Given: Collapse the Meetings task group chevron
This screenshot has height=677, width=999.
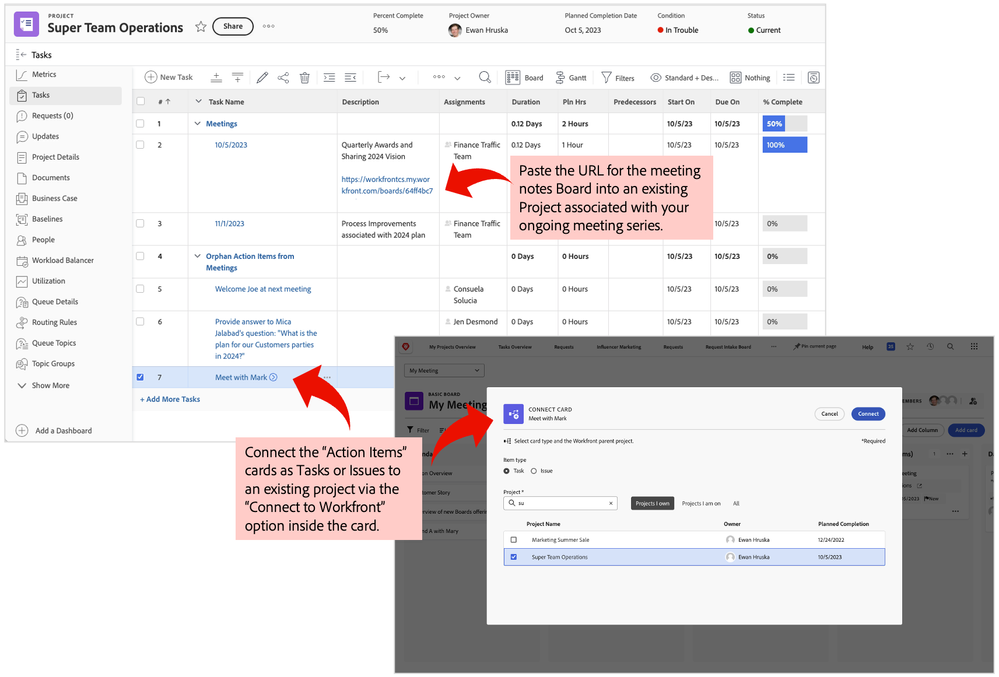Looking at the screenshot, I should tap(198, 124).
